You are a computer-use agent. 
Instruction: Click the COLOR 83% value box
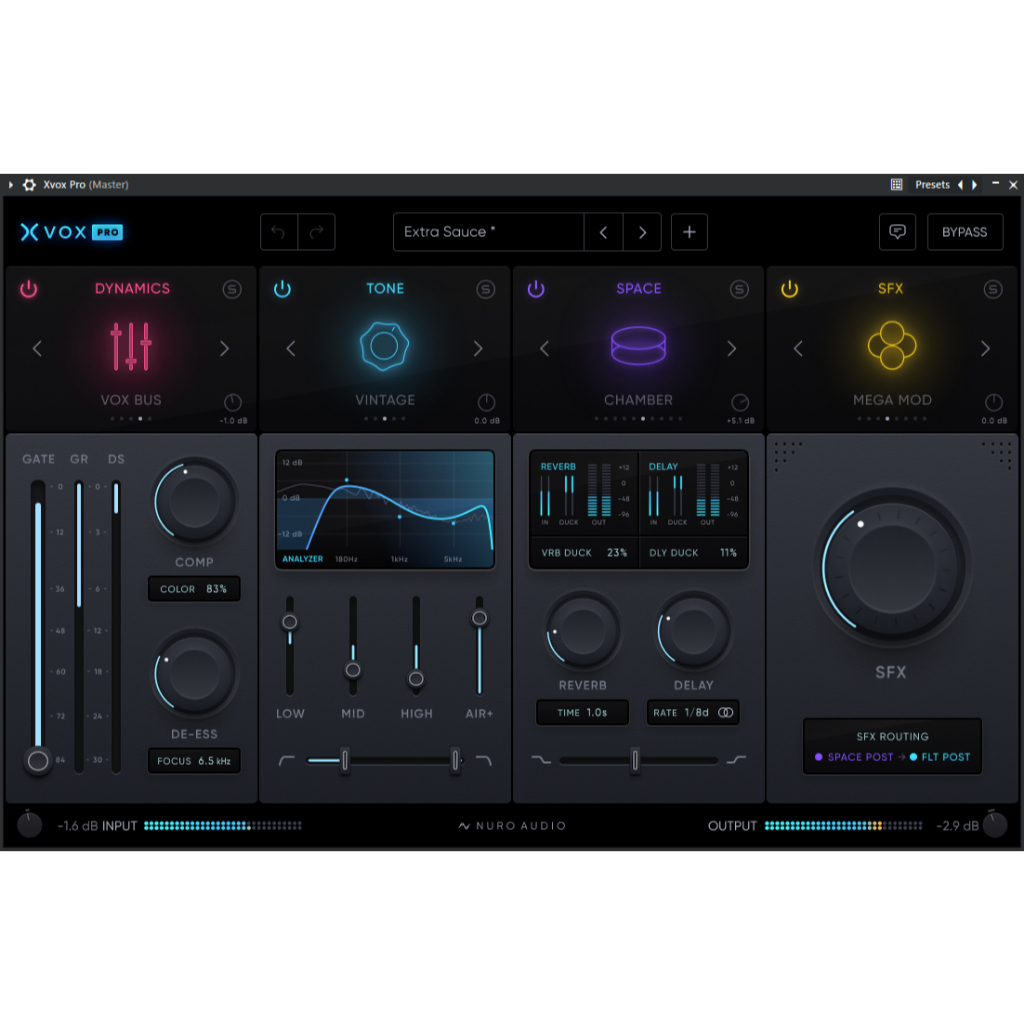coord(194,589)
